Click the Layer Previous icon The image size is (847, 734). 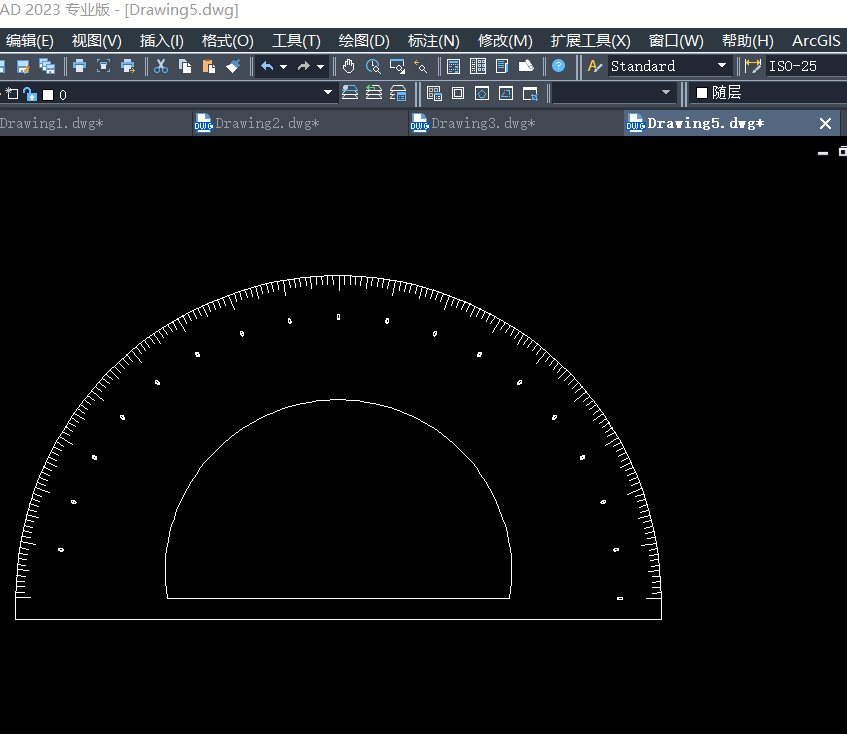(x=374, y=93)
